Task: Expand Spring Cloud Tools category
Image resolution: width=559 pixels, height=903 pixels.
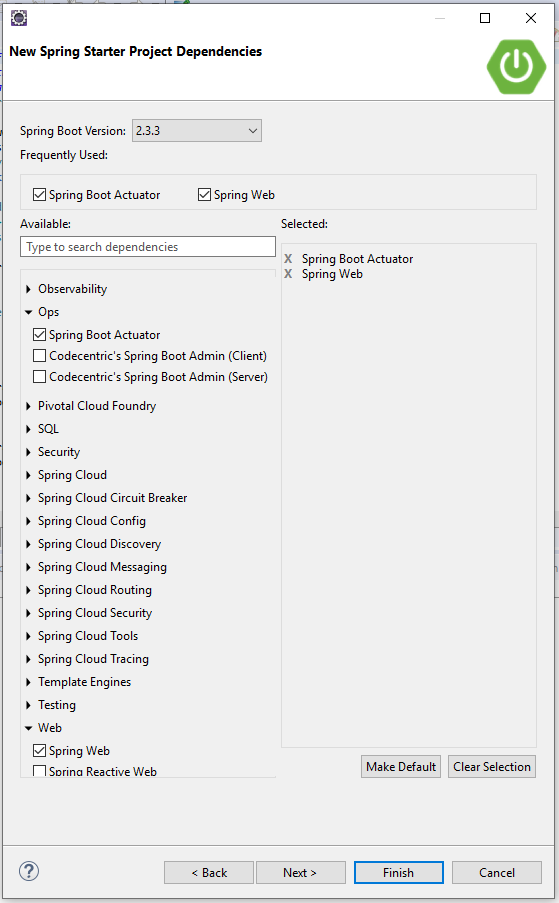Action: pos(28,636)
